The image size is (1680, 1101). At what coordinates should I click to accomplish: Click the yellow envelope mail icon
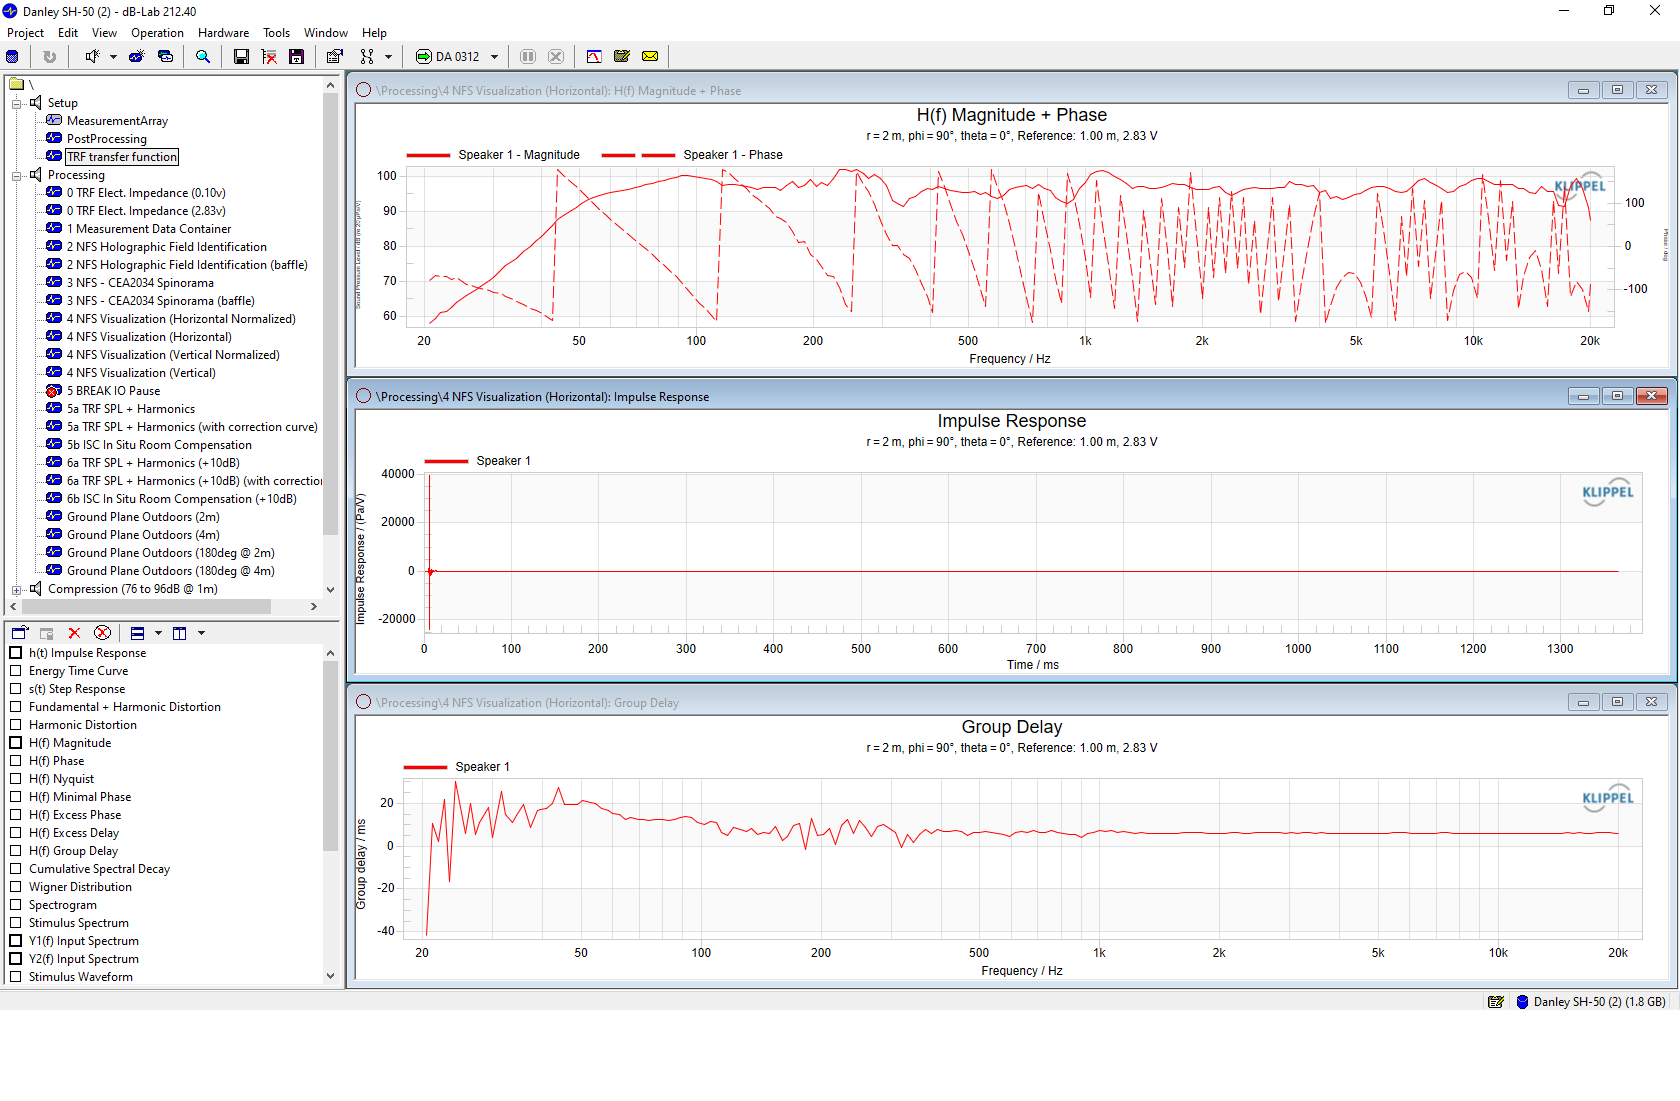[x=650, y=57]
